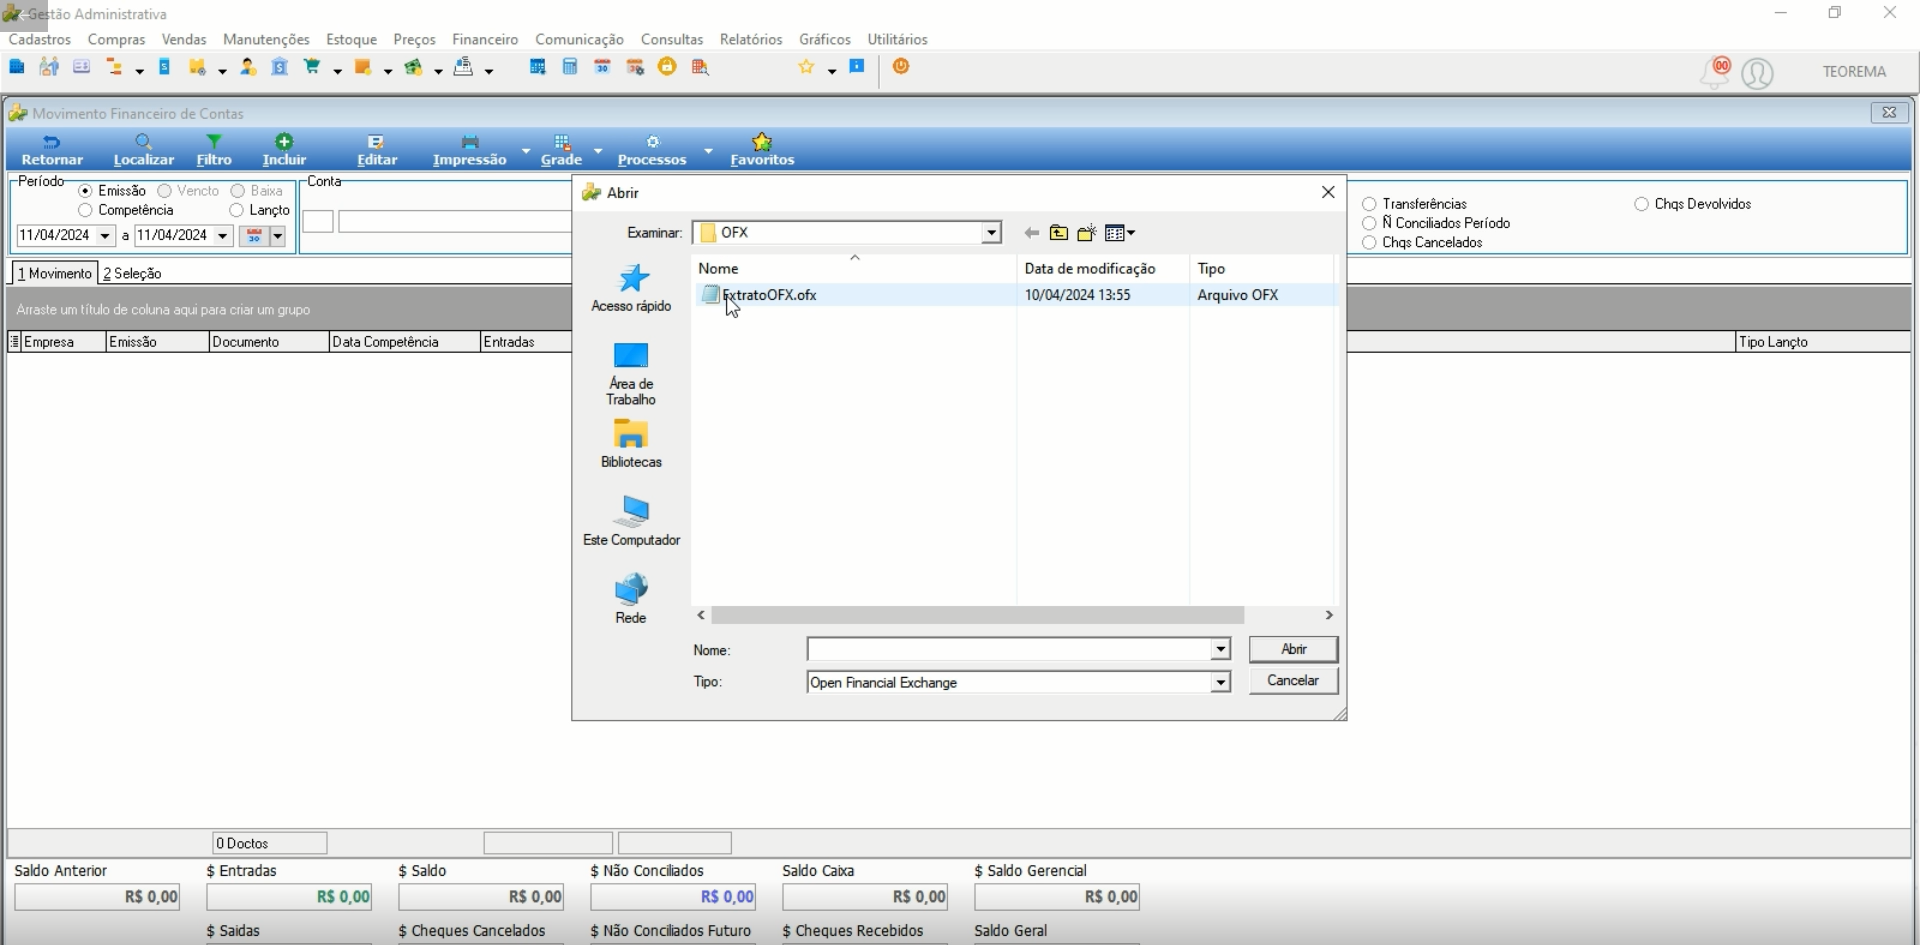Click the calculator toolbar icon
The image size is (1920, 945).
click(x=570, y=67)
